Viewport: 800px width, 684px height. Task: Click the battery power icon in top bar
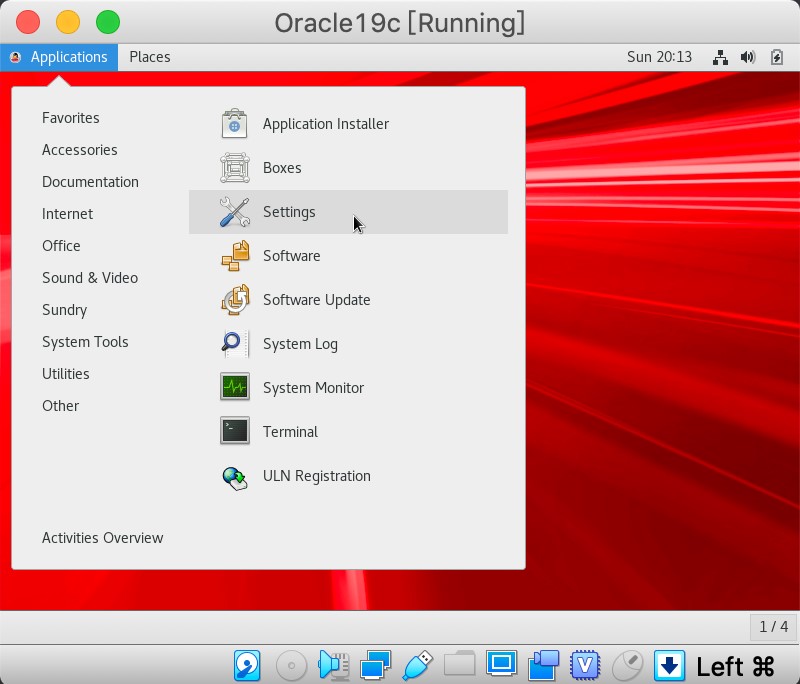[x=777, y=57]
